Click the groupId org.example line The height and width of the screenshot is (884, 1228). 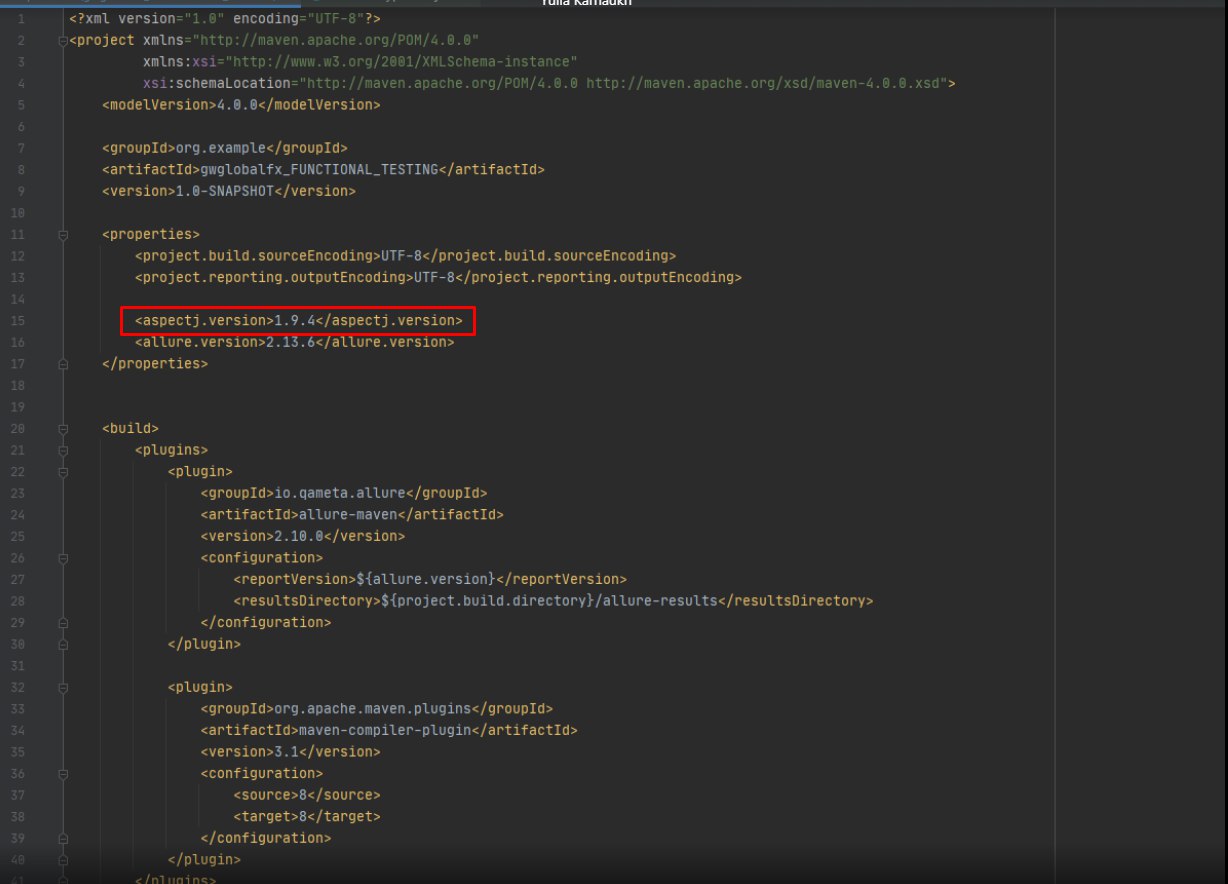click(x=225, y=149)
